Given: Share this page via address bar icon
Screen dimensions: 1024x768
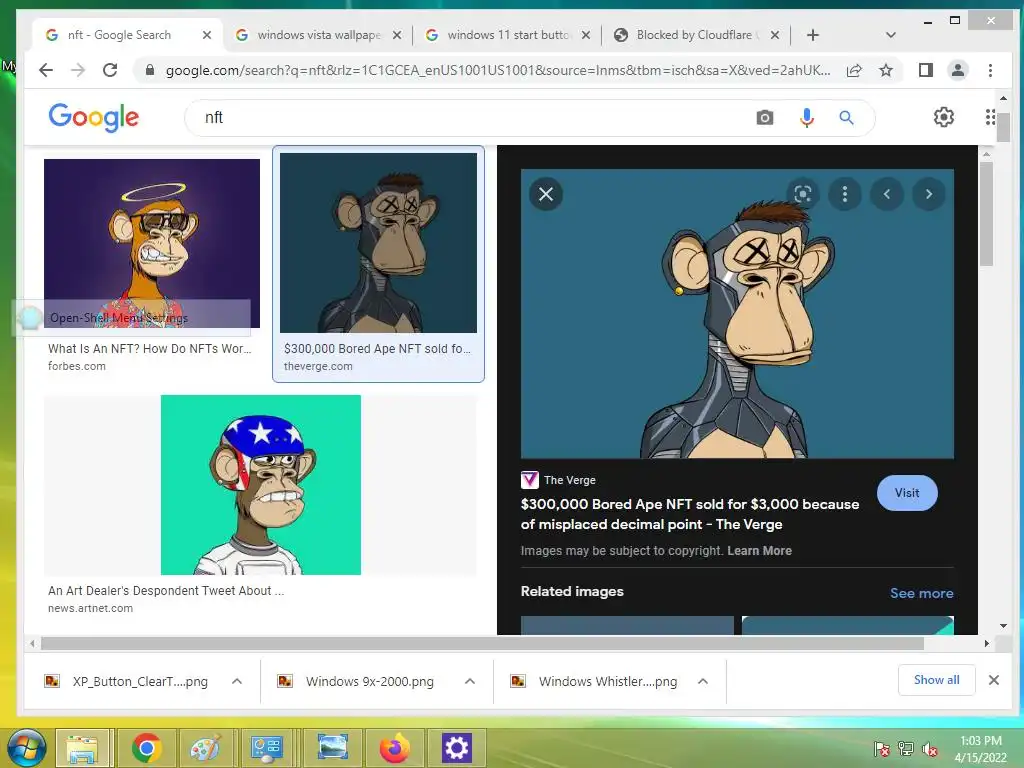Looking at the screenshot, I should click(x=854, y=70).
